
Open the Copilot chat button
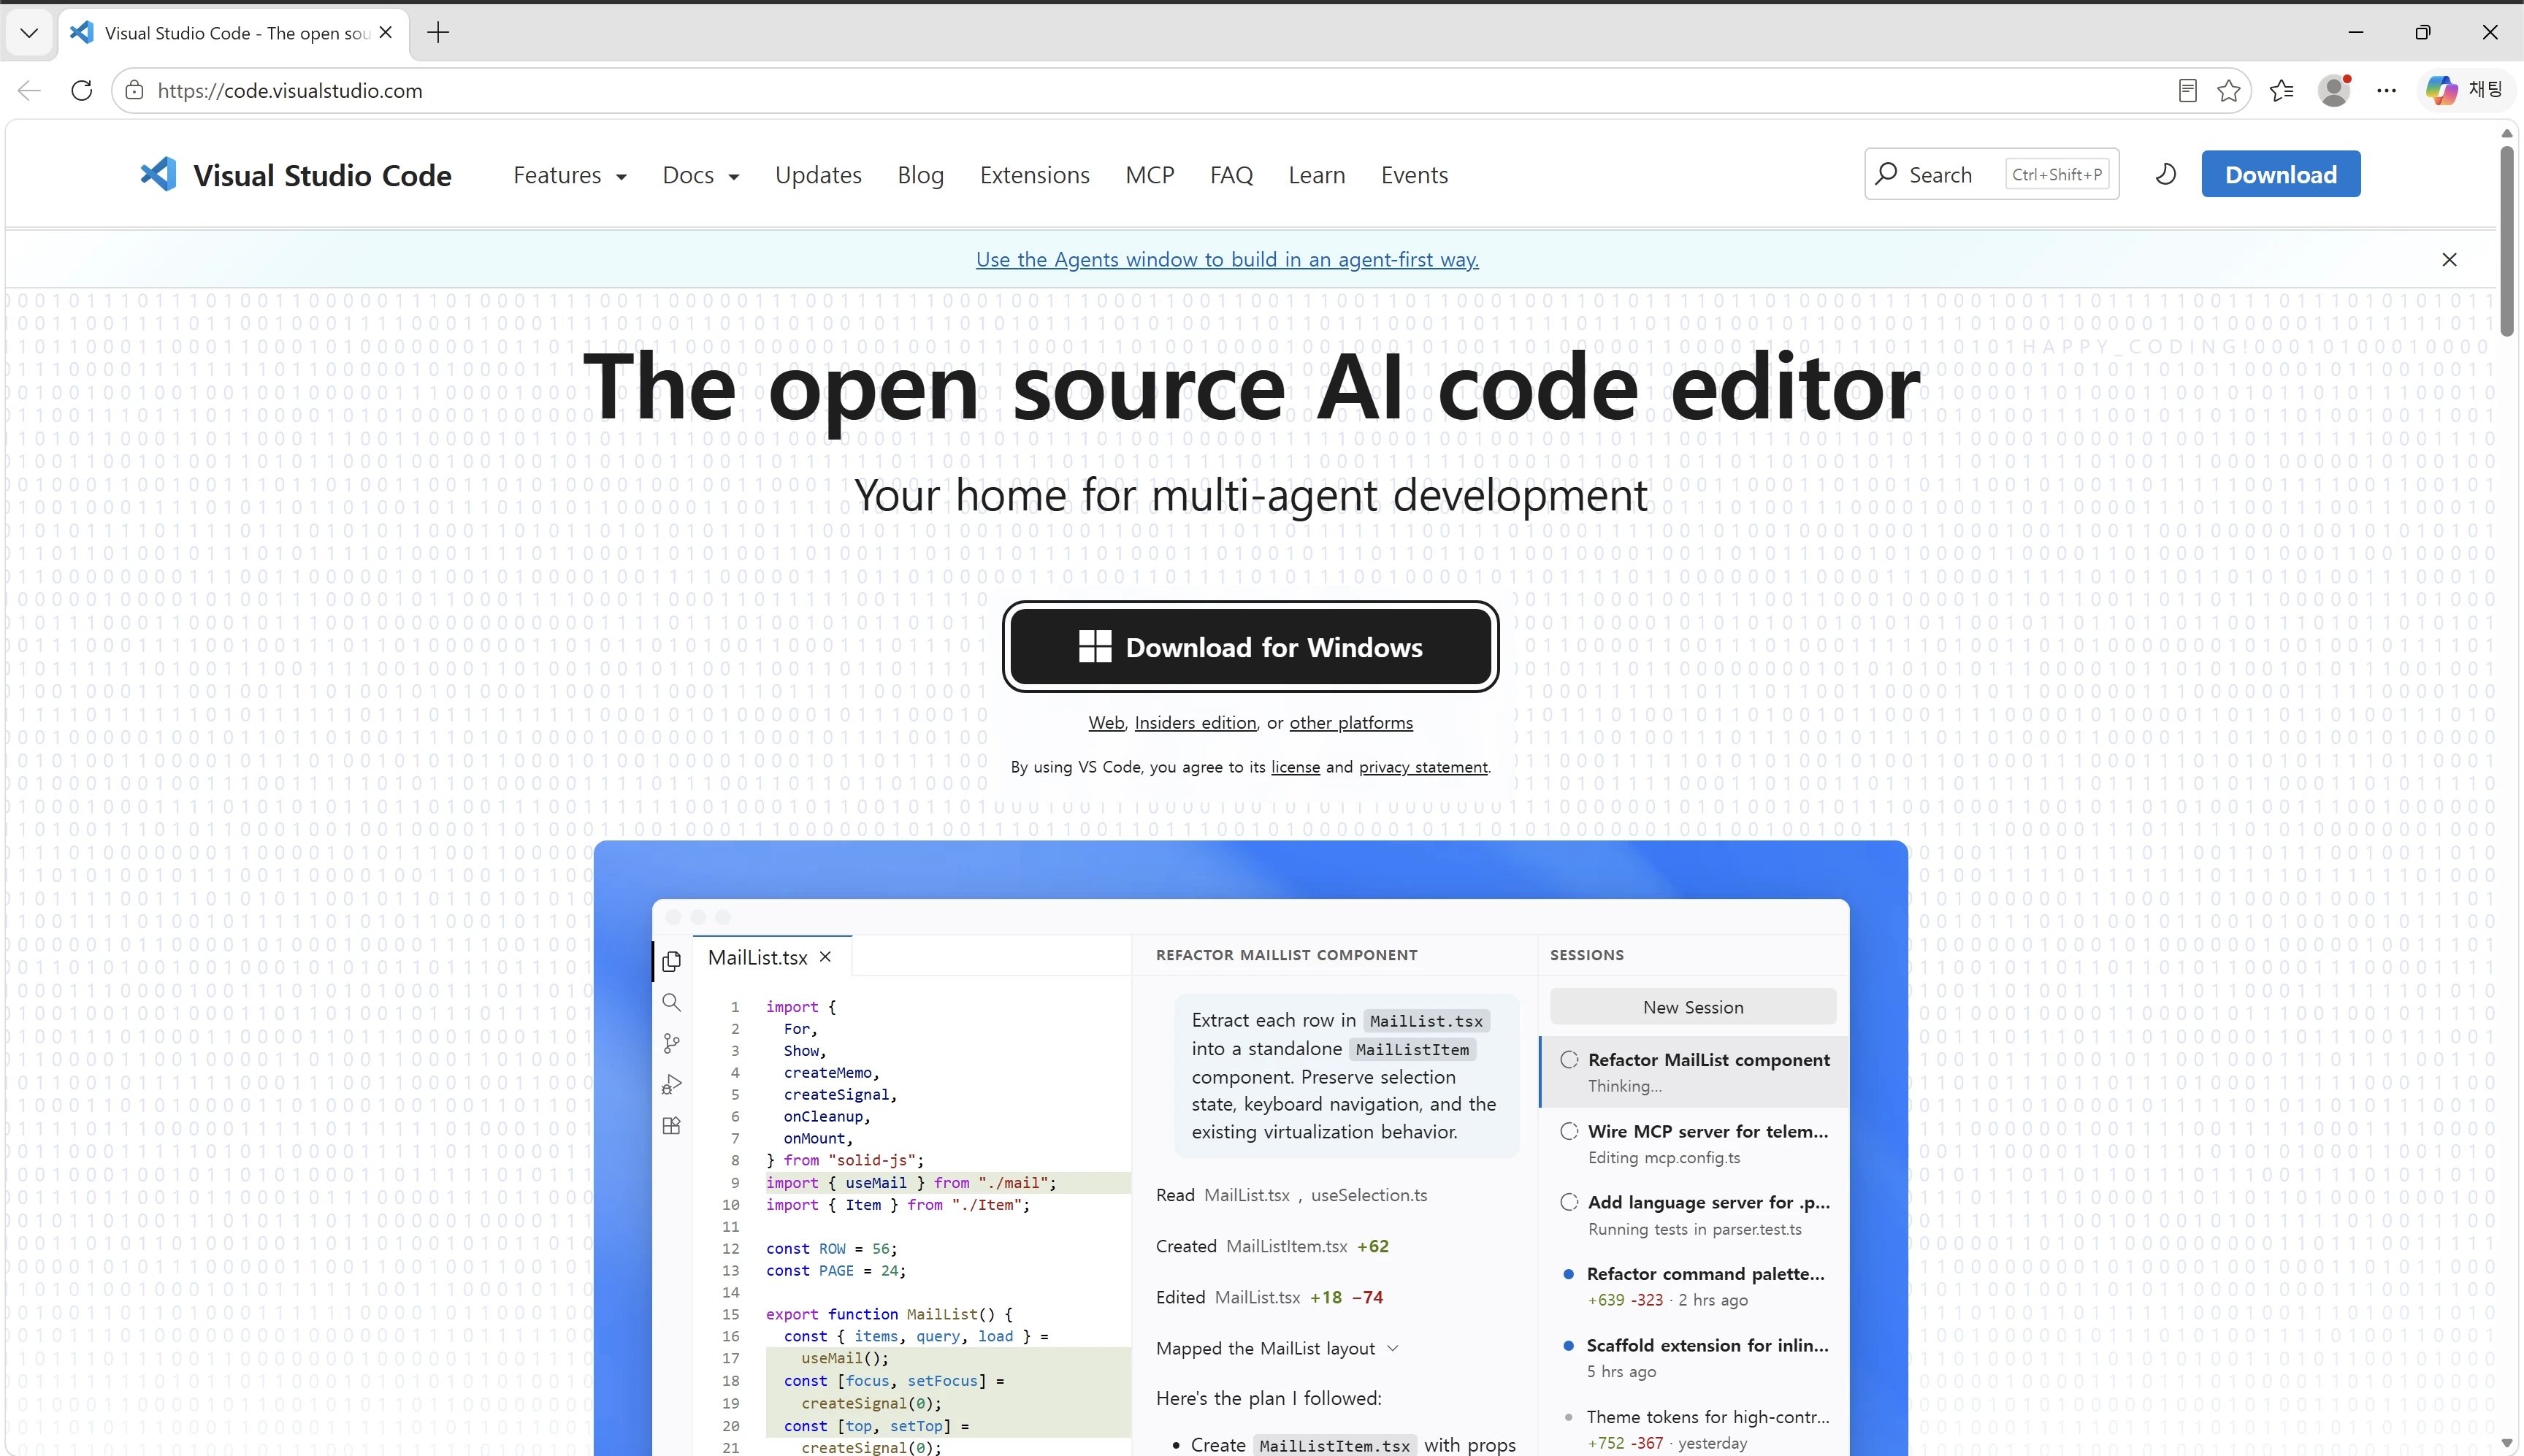coord(2465,90)
